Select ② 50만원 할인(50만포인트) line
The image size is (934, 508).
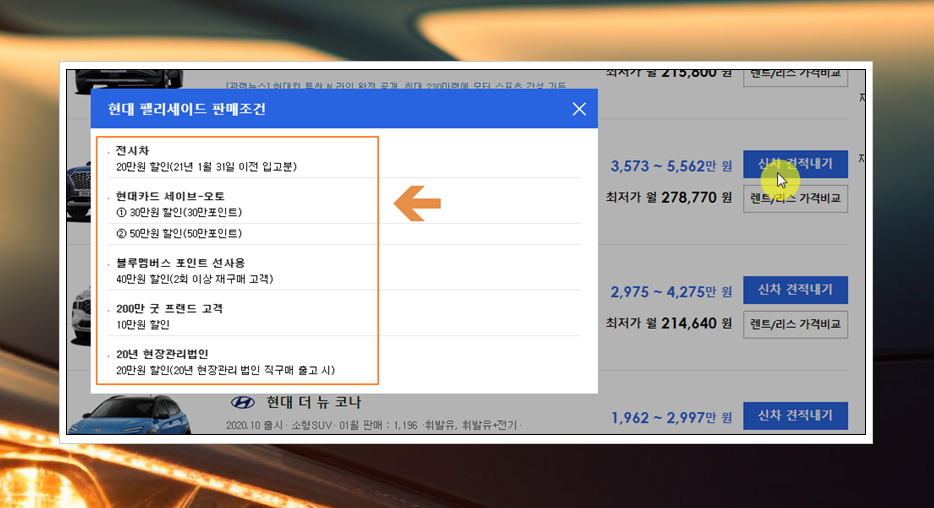tap(179, 233)
